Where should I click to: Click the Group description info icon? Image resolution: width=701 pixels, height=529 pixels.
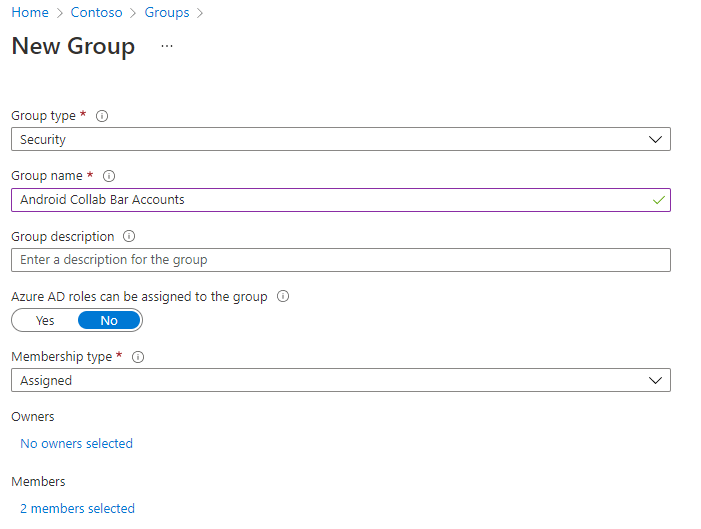(x=129, y=236)
